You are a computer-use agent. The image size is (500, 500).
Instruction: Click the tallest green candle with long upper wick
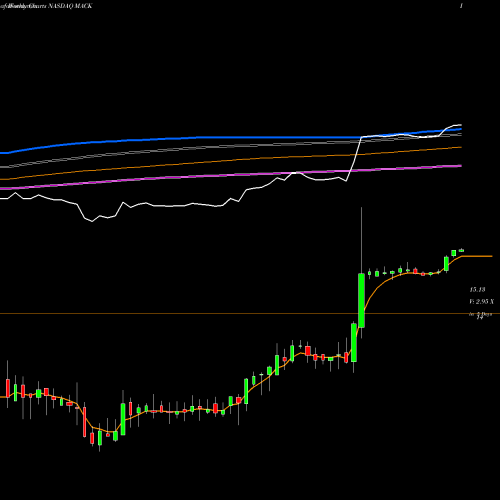coord(361,300)
